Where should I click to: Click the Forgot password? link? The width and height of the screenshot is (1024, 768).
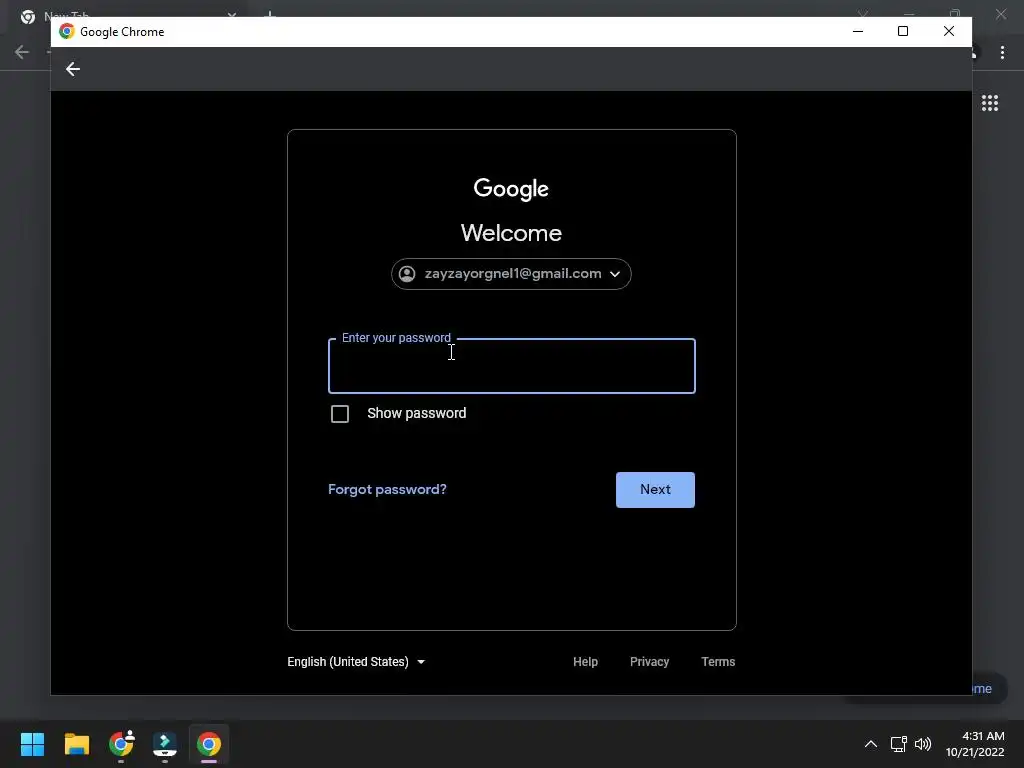coord(387,489)
